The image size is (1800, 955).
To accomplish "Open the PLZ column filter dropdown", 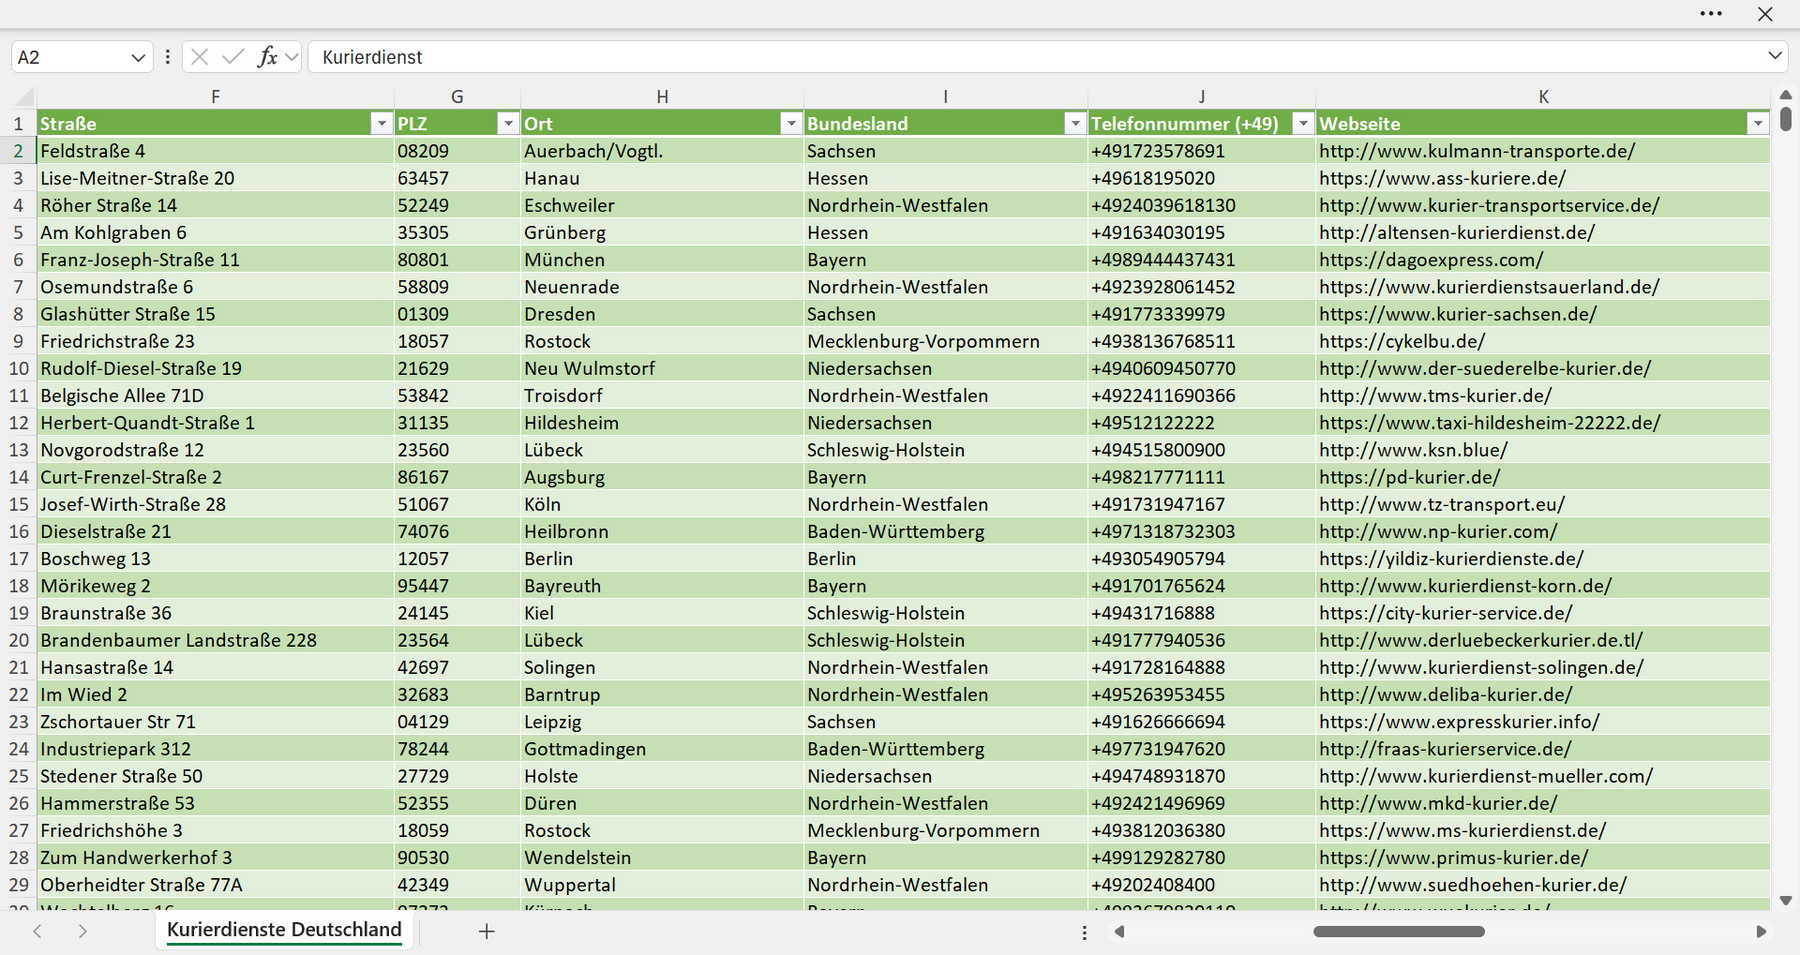I will pyautogui.click(x=508, y=123).
